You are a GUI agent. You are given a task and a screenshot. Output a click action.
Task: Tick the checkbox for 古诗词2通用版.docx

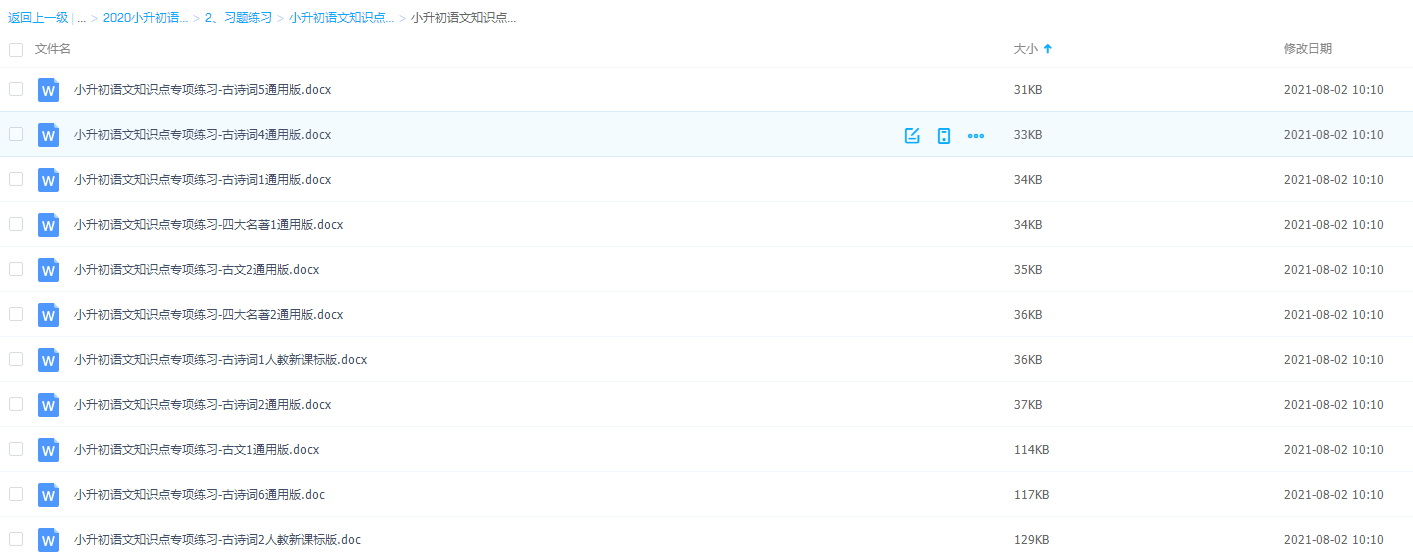16,404
